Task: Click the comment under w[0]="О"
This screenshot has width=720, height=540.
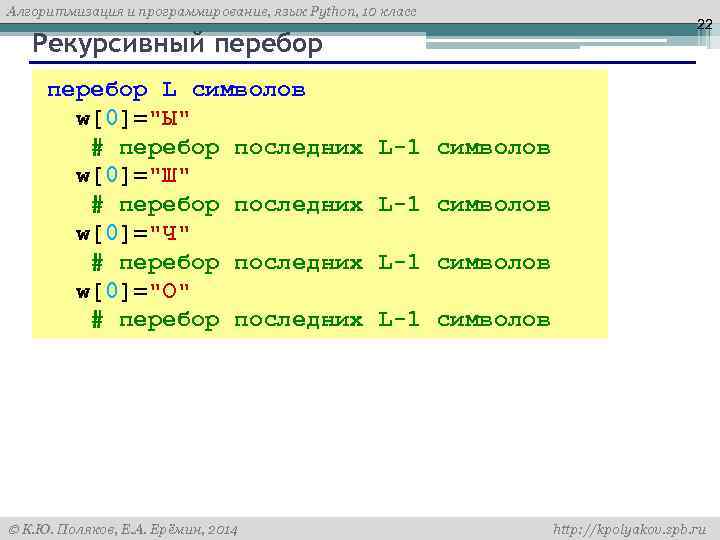Action: coord(321,320)
